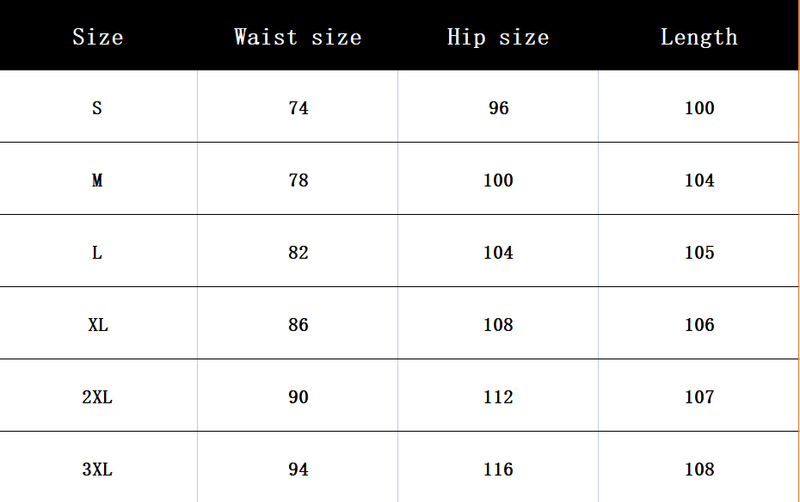Select the XL size cell

click(x=97, y=325)
